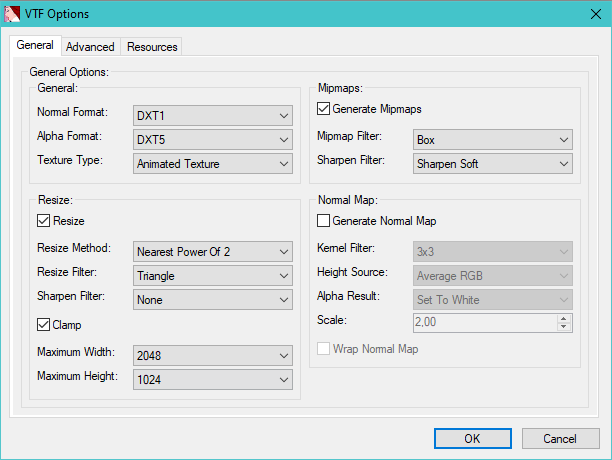Viewport: 612px width, 460px height.
Task: Close the VTF Options dialog
Action: (x=596, y=14)
